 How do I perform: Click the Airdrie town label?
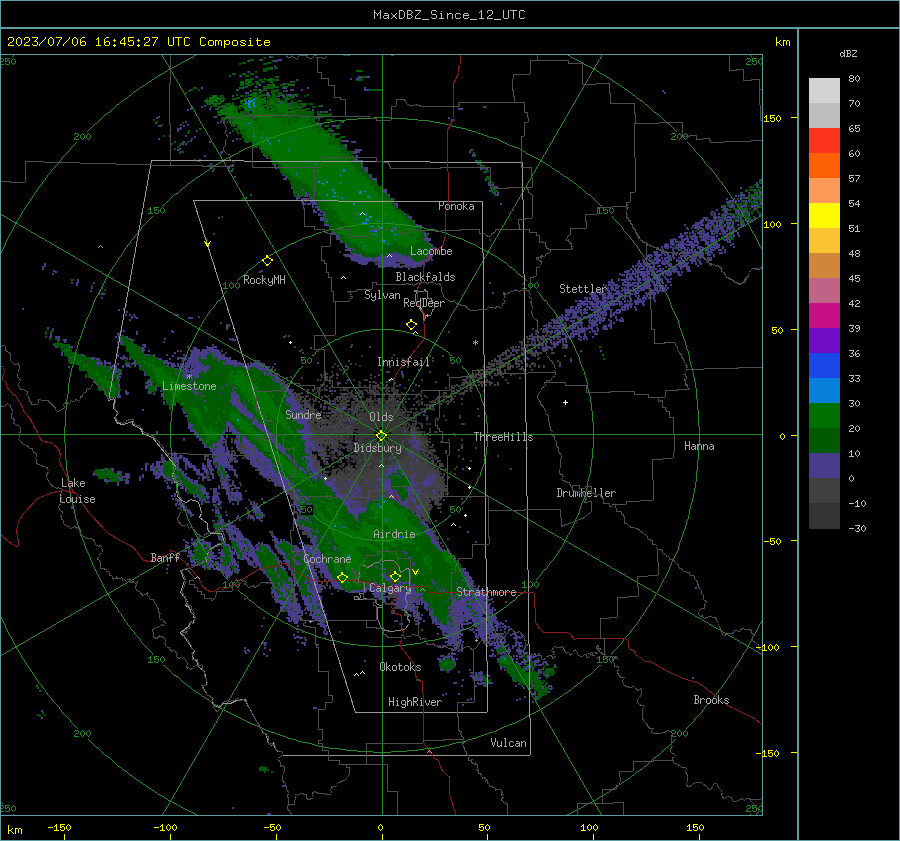(394, 534)
